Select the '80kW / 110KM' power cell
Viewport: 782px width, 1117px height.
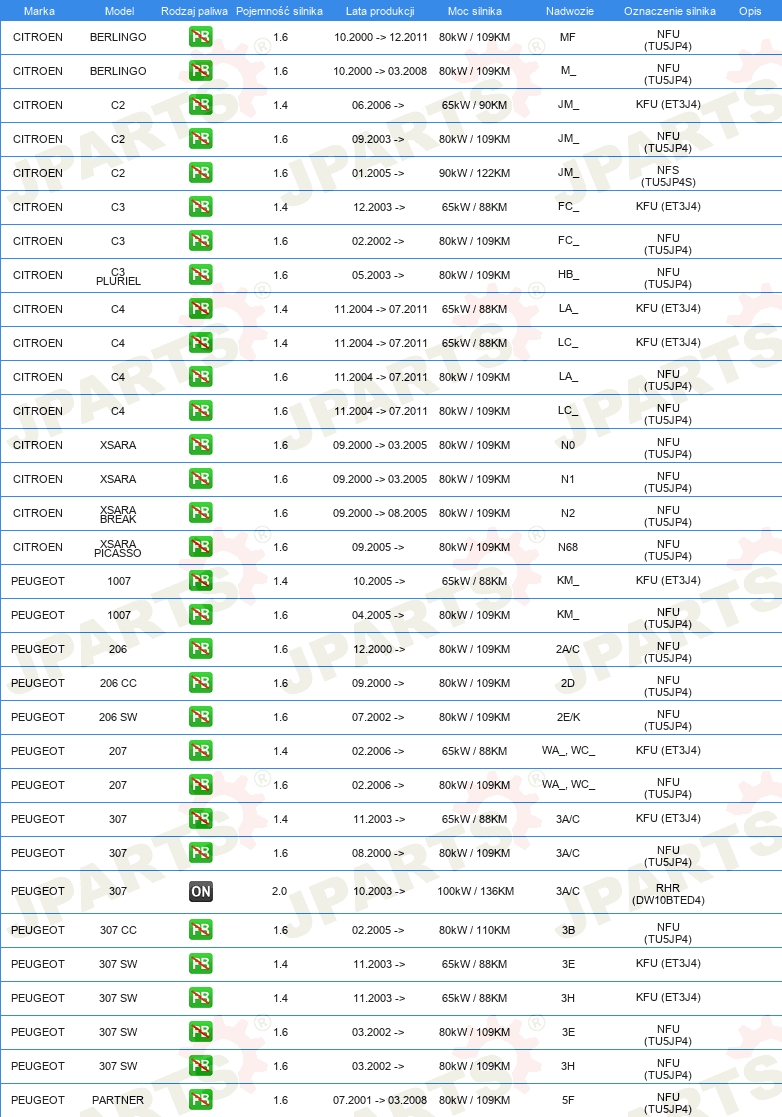(x=474, y=930)
